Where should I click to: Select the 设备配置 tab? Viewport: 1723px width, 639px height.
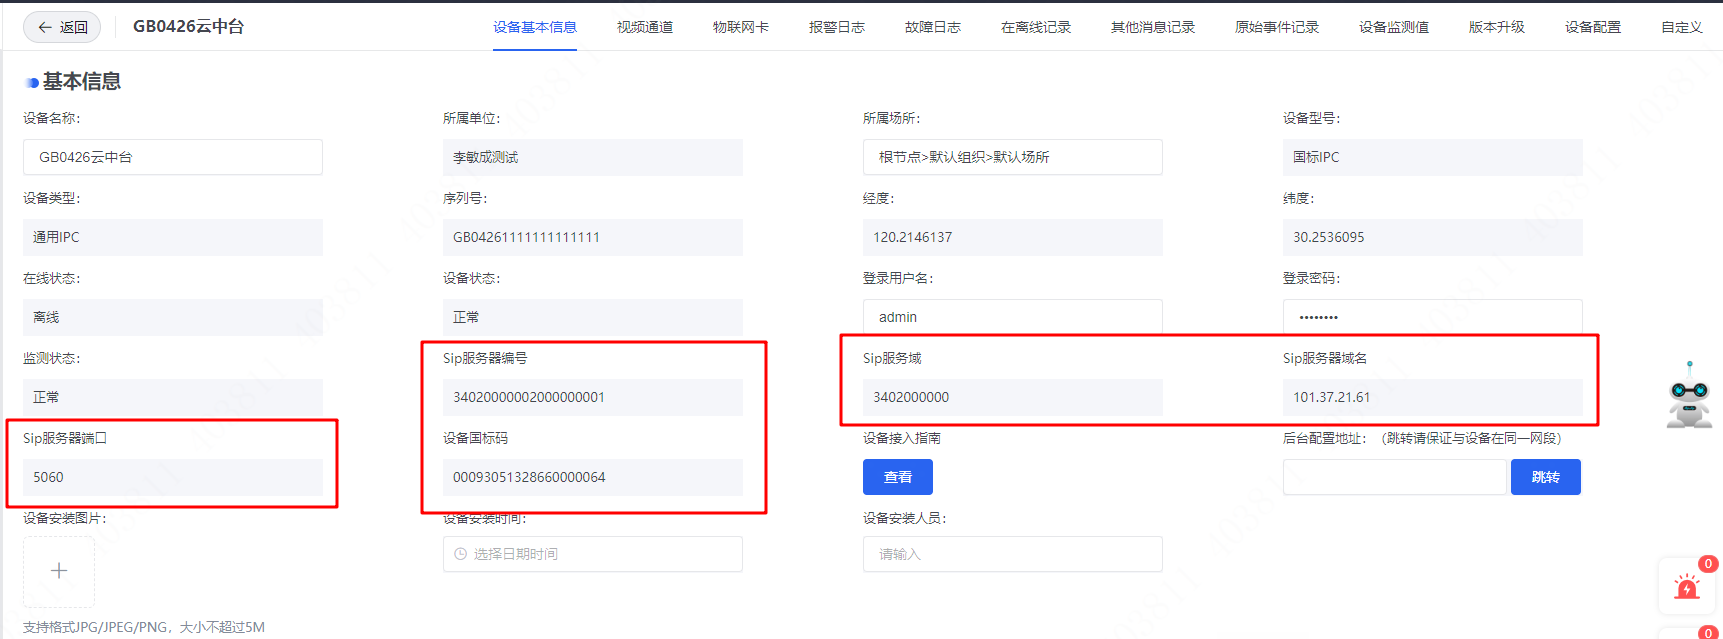point(1593,27)
